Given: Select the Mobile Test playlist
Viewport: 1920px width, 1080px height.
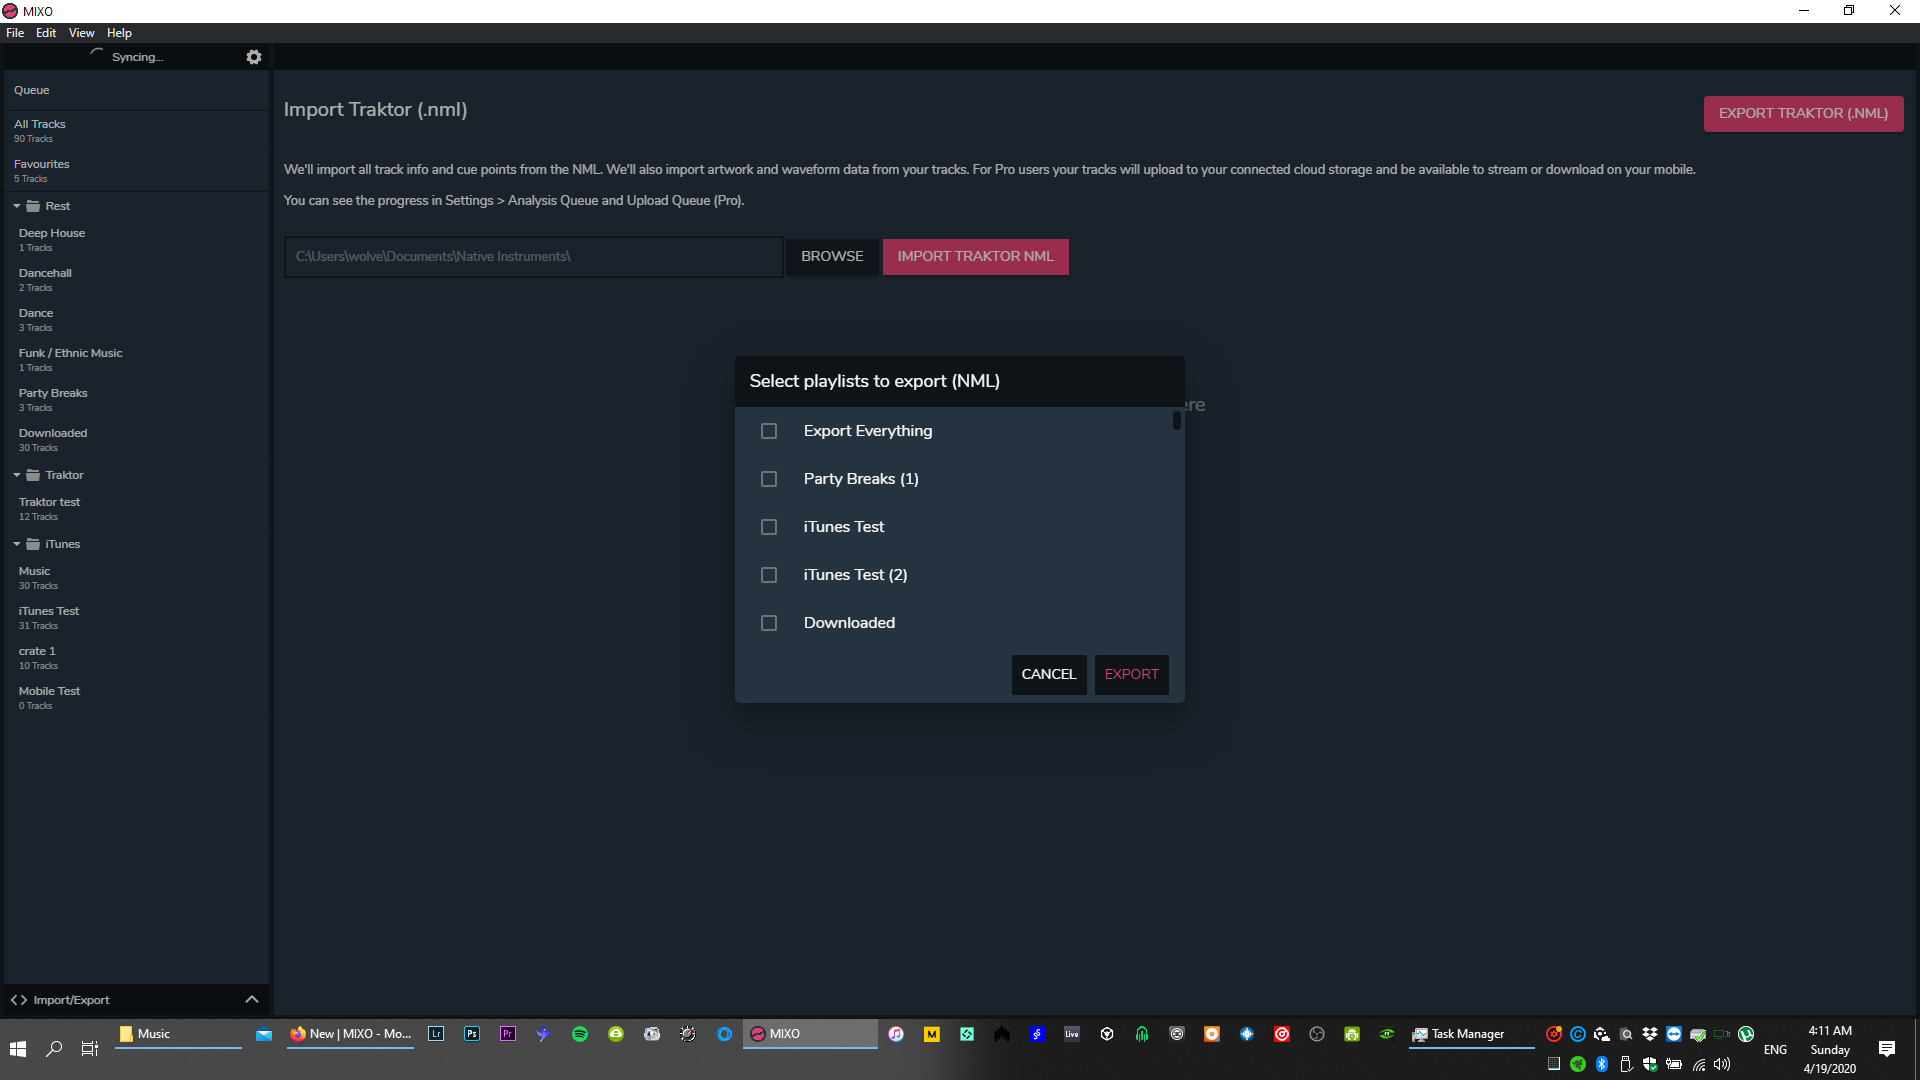Looking at the screenshot, I should point(137,698).
